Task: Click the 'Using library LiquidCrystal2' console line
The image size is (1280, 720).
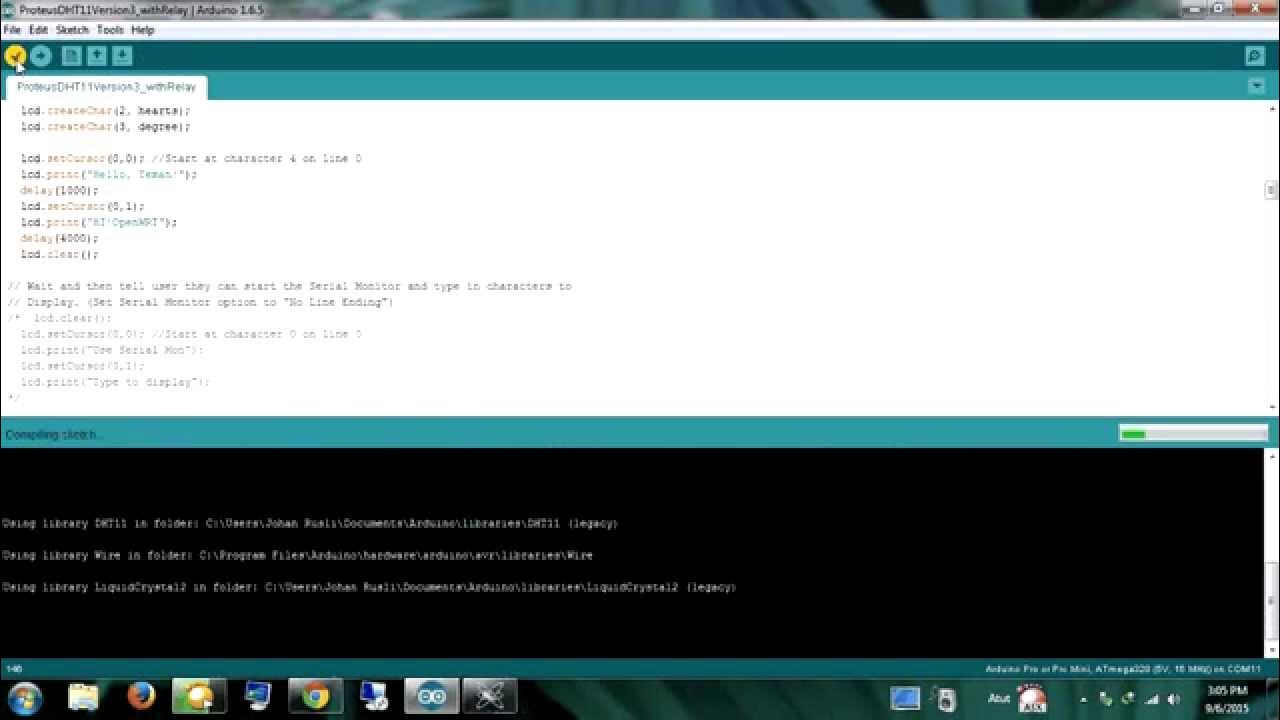Action: click(x=369, y=587)
